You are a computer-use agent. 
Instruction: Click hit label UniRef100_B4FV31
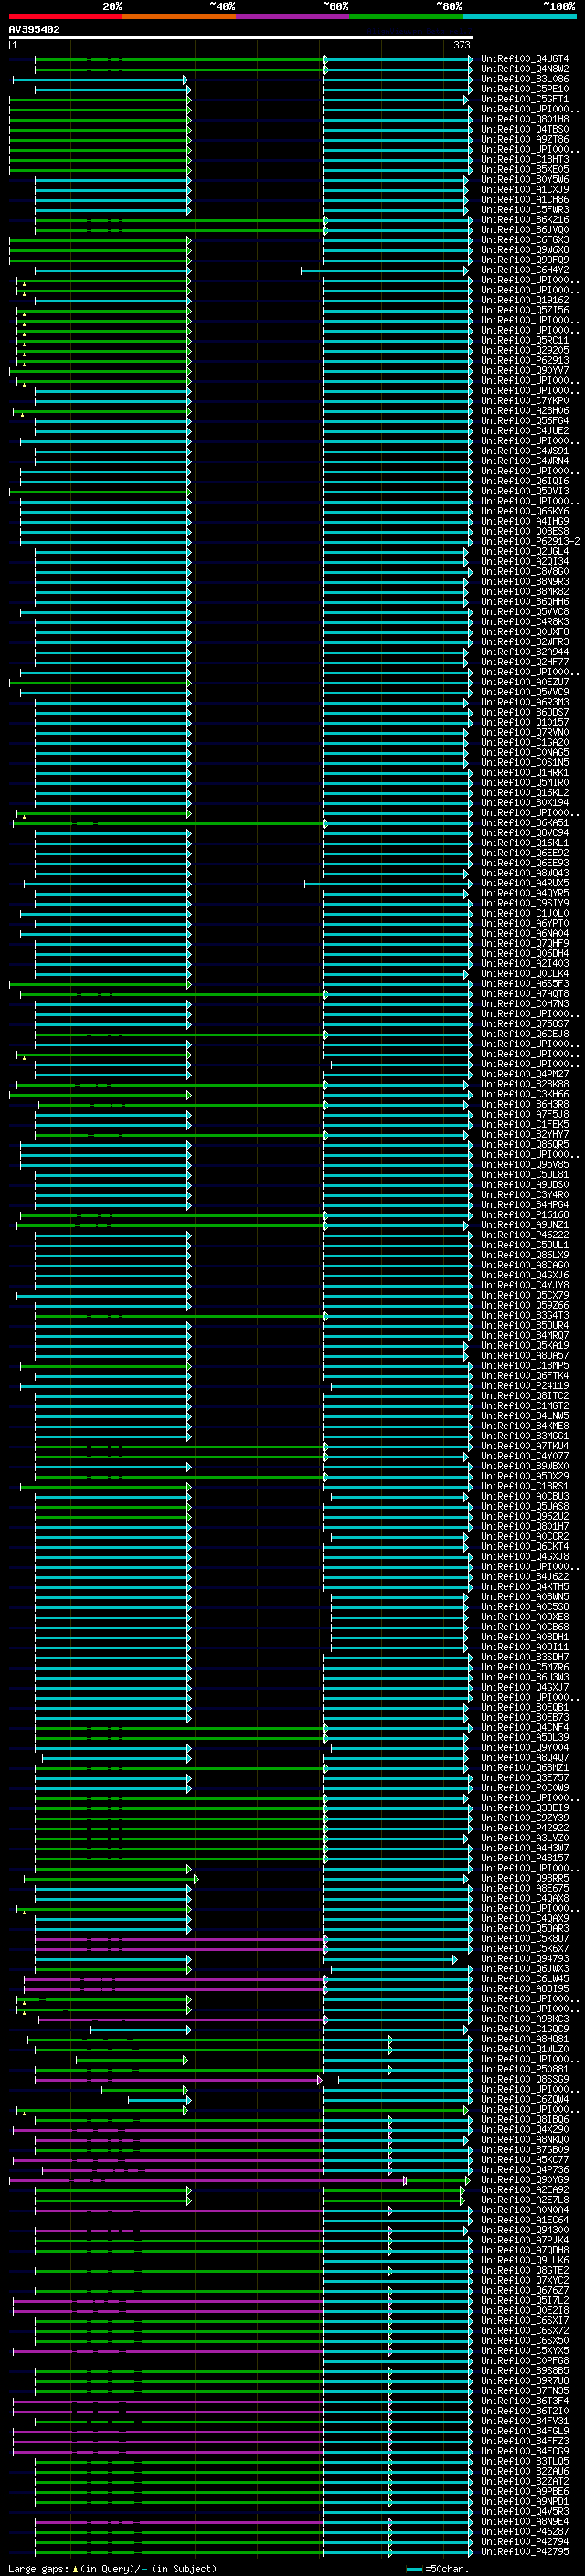point(525,2421)
